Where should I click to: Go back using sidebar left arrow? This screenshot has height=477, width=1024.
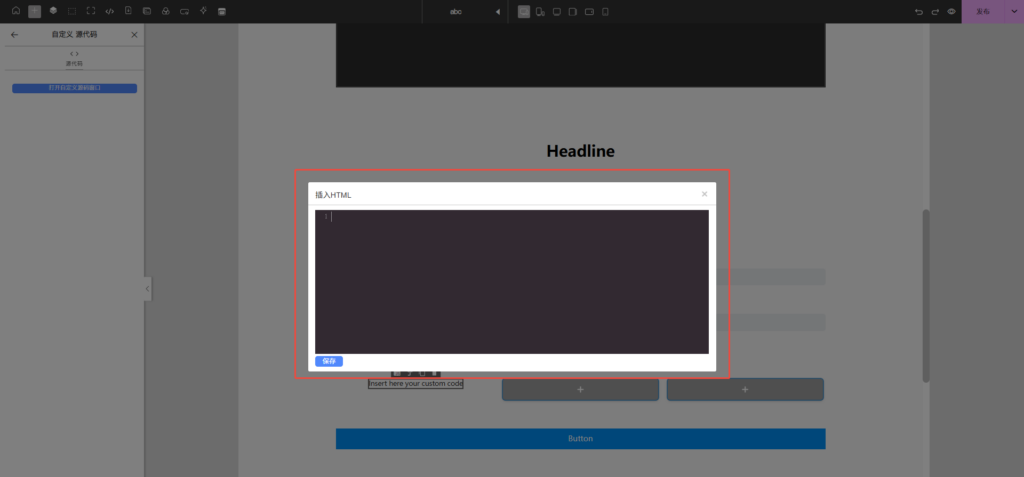point(14,35)
